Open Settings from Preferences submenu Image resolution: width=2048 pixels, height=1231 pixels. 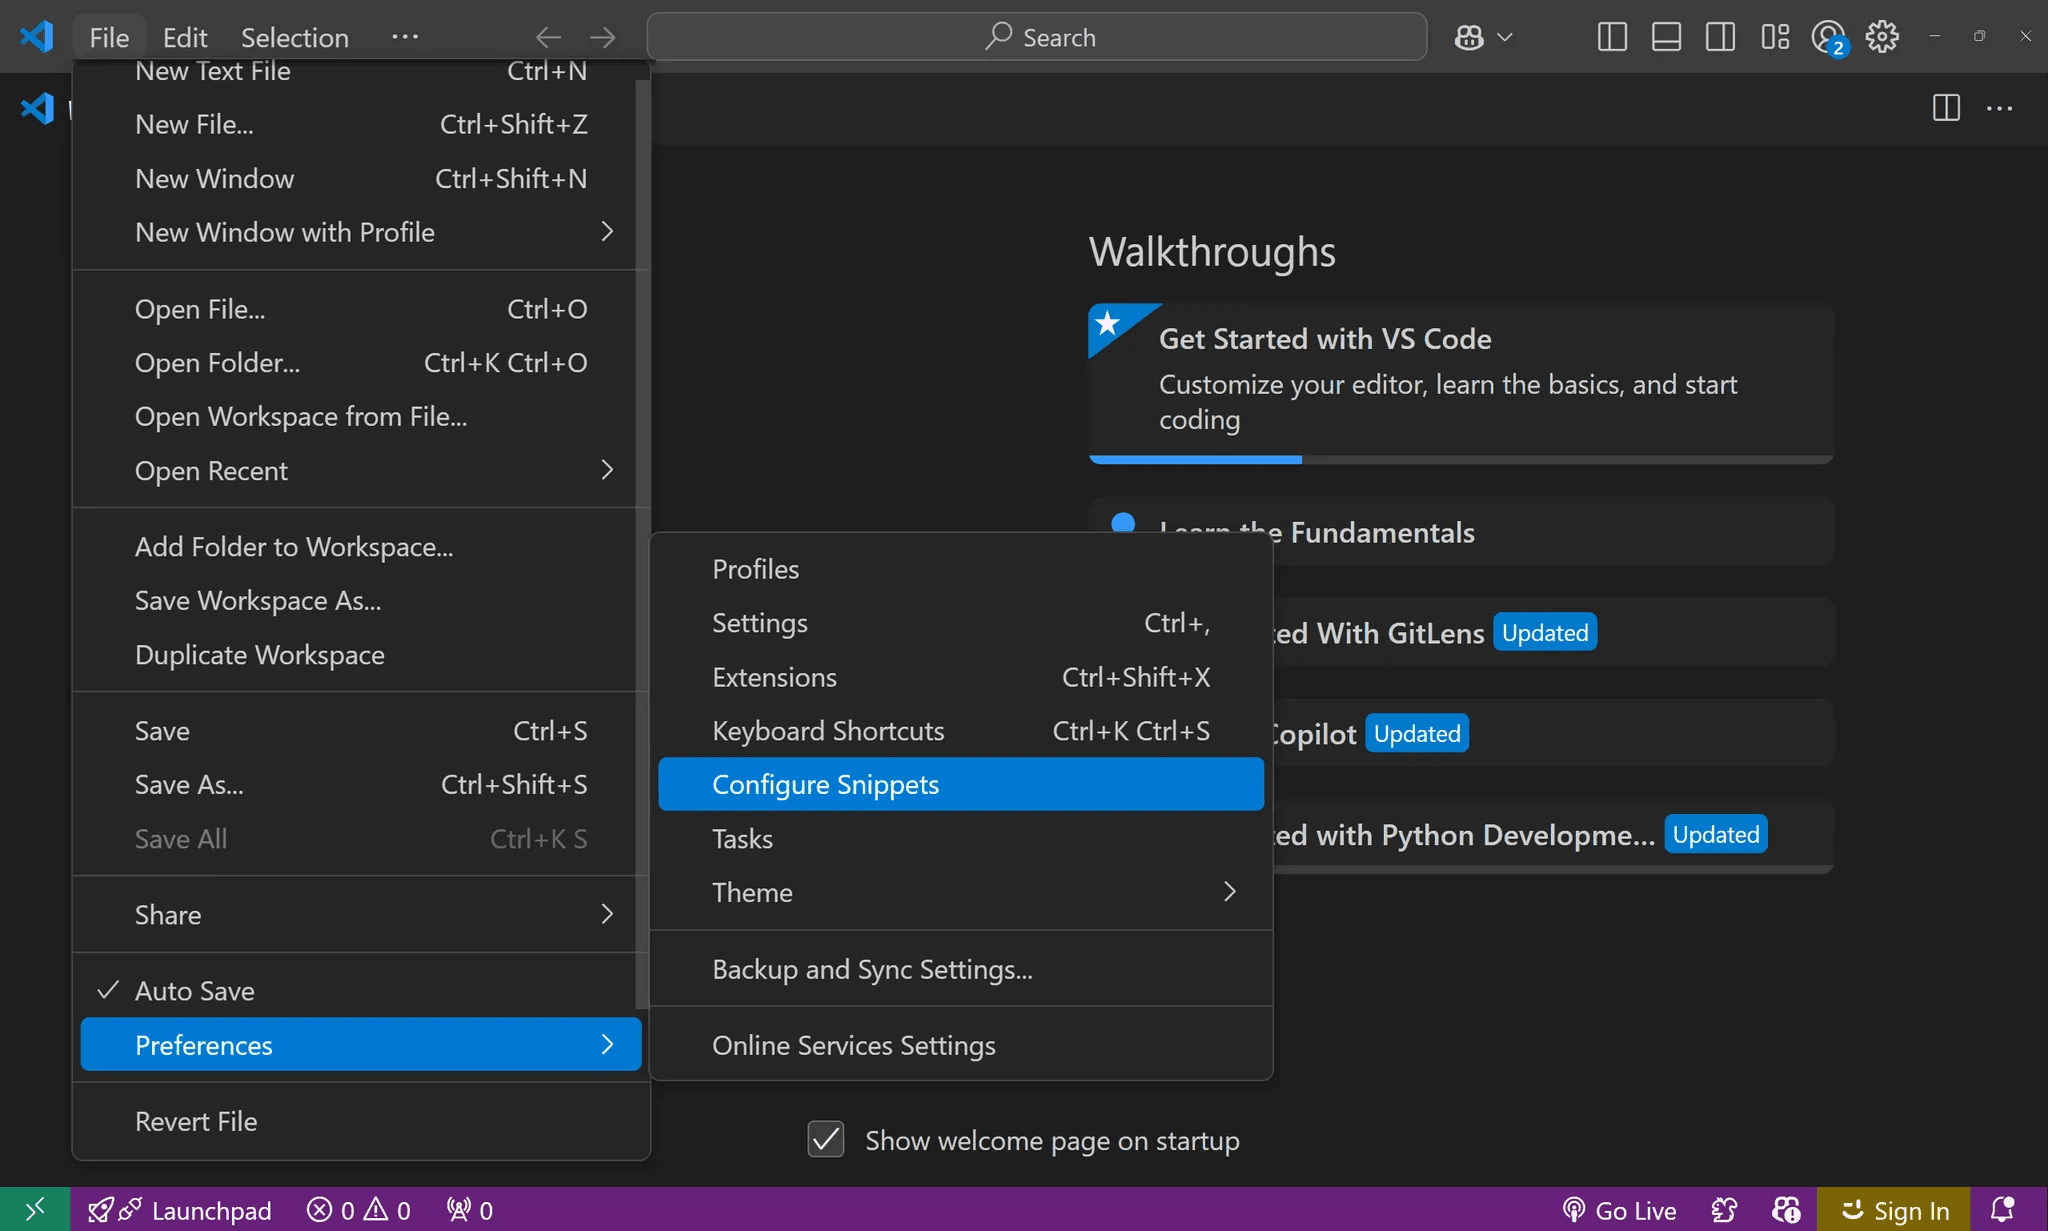pos(961,622)
